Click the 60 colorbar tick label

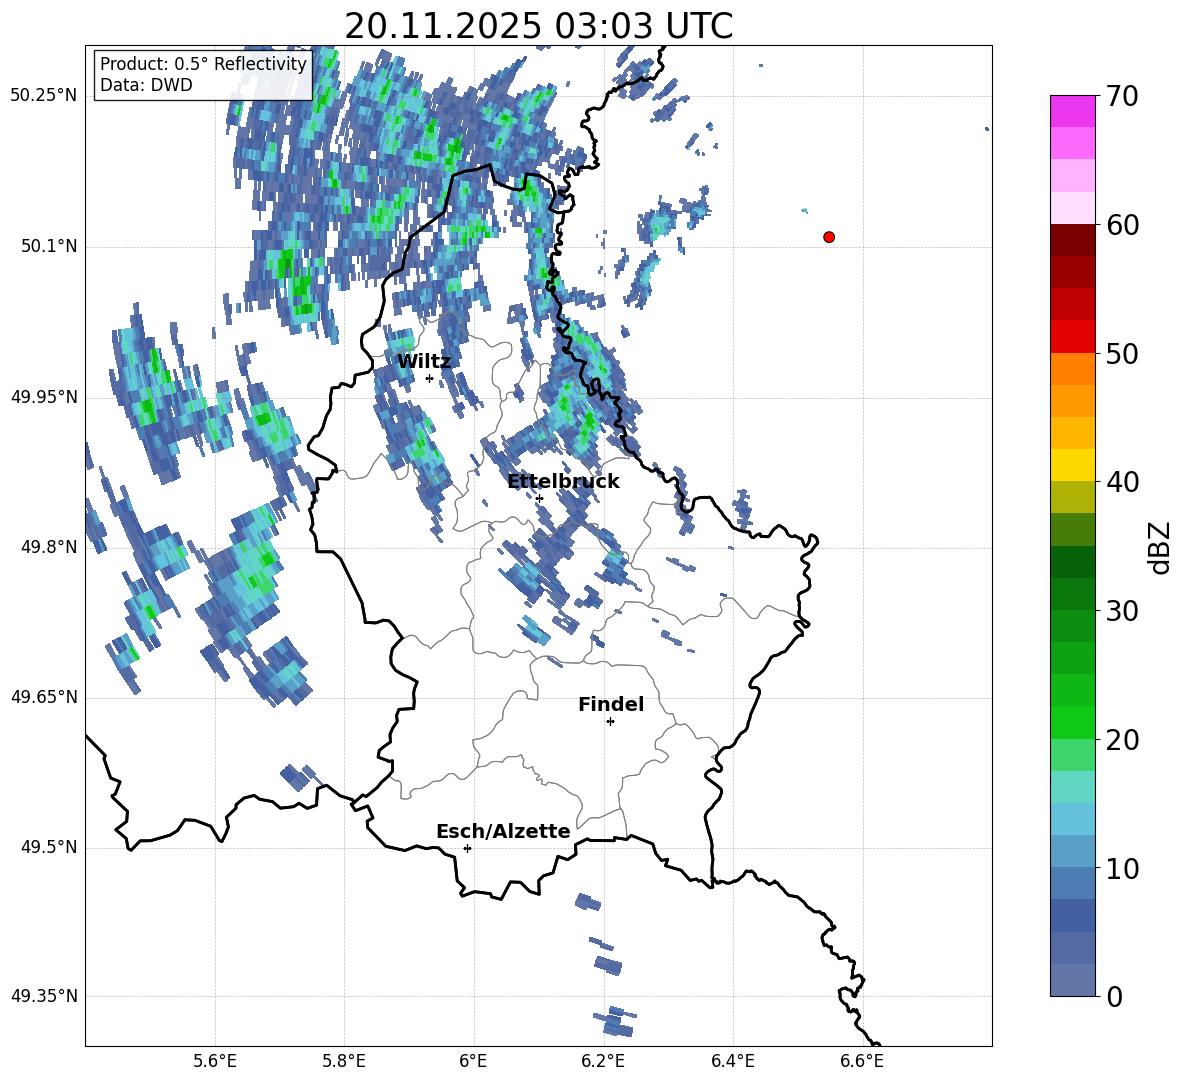(x=1121, y=225)
